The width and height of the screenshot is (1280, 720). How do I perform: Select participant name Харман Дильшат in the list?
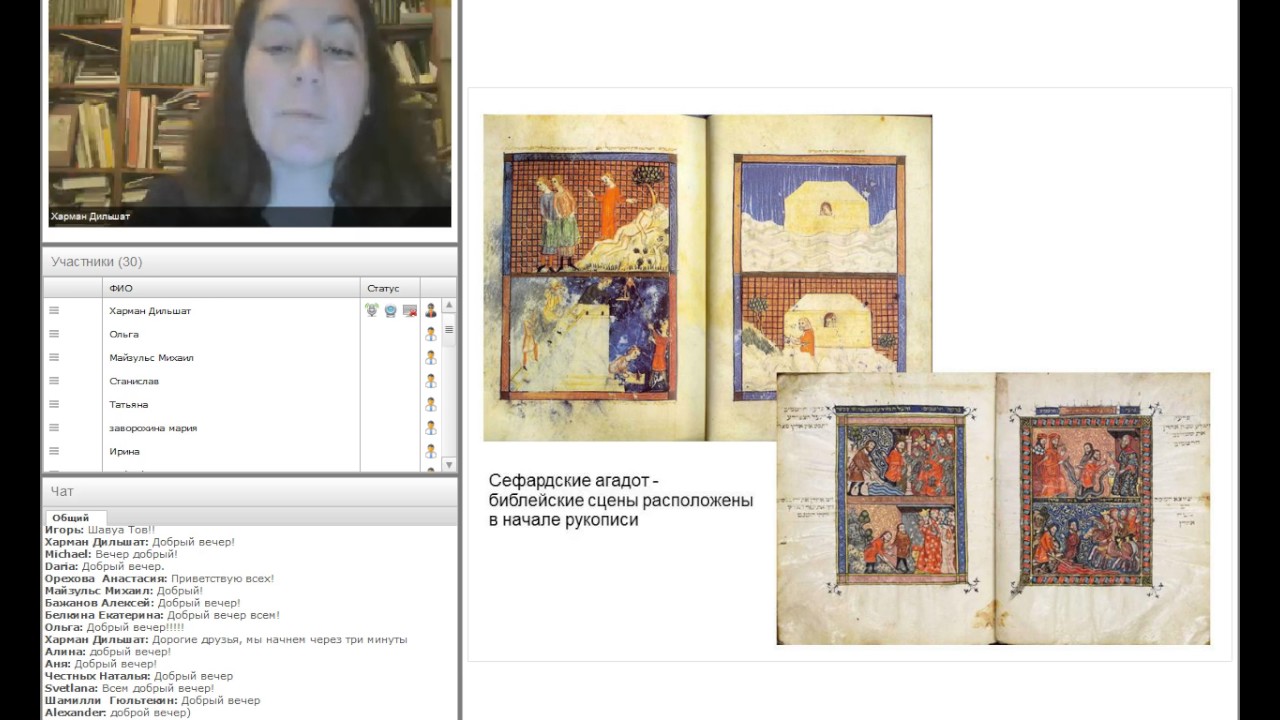[150, 311]
